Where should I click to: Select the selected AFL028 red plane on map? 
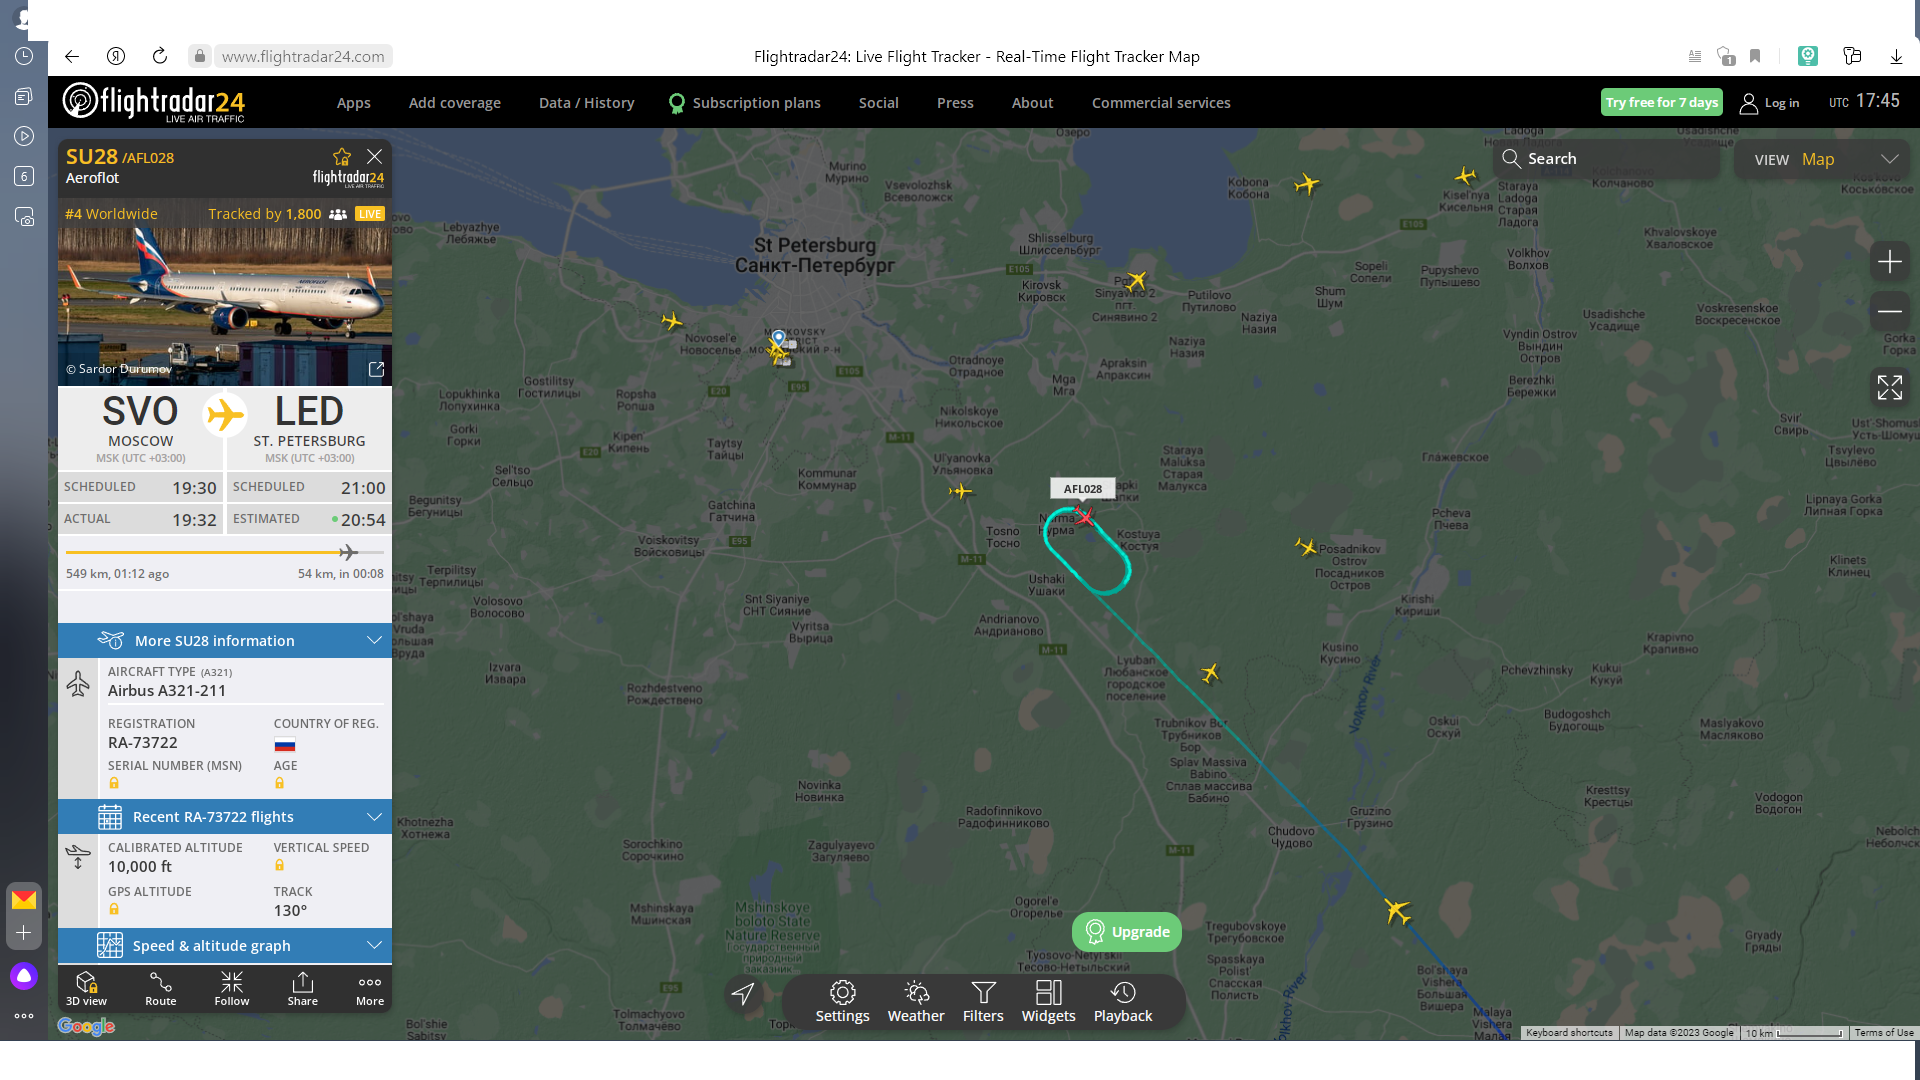(x=1084, y=516)
